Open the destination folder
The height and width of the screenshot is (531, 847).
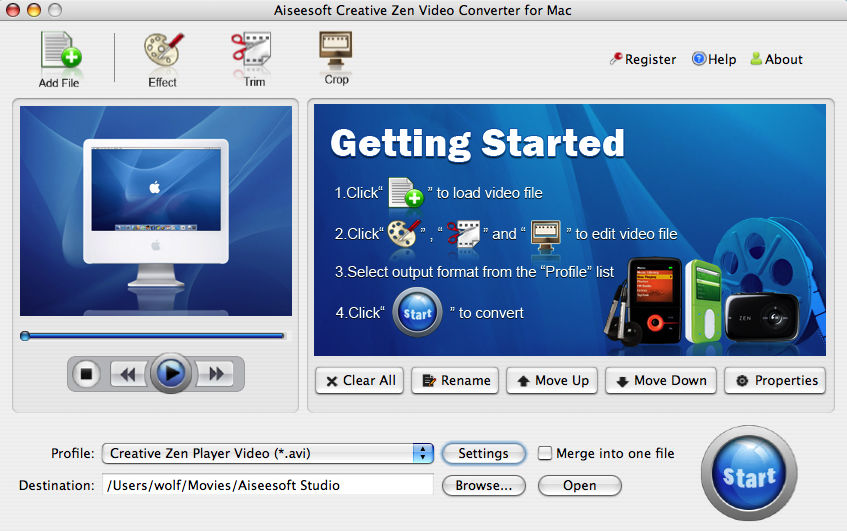click(580, 485)
